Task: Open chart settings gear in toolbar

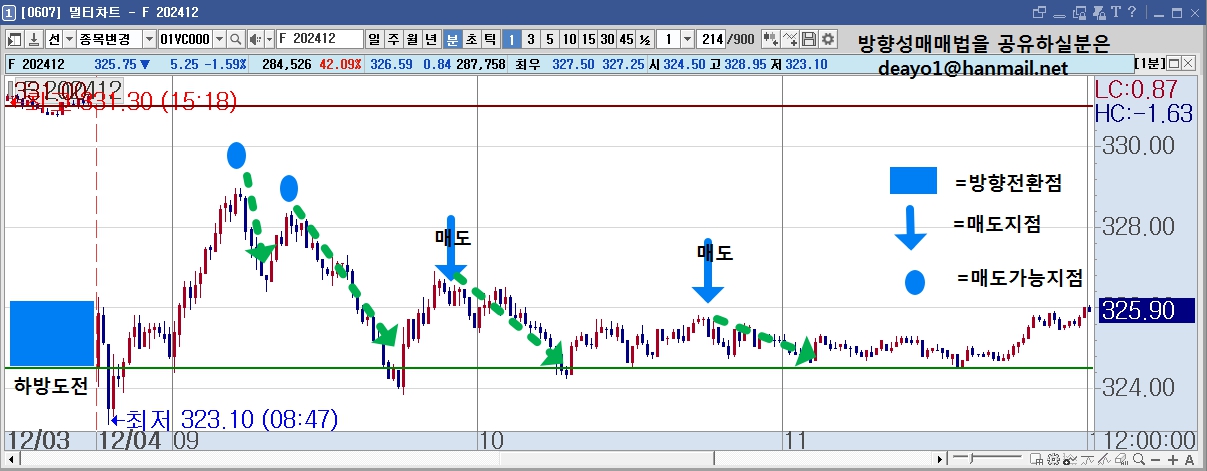Action: coord(827,39)
